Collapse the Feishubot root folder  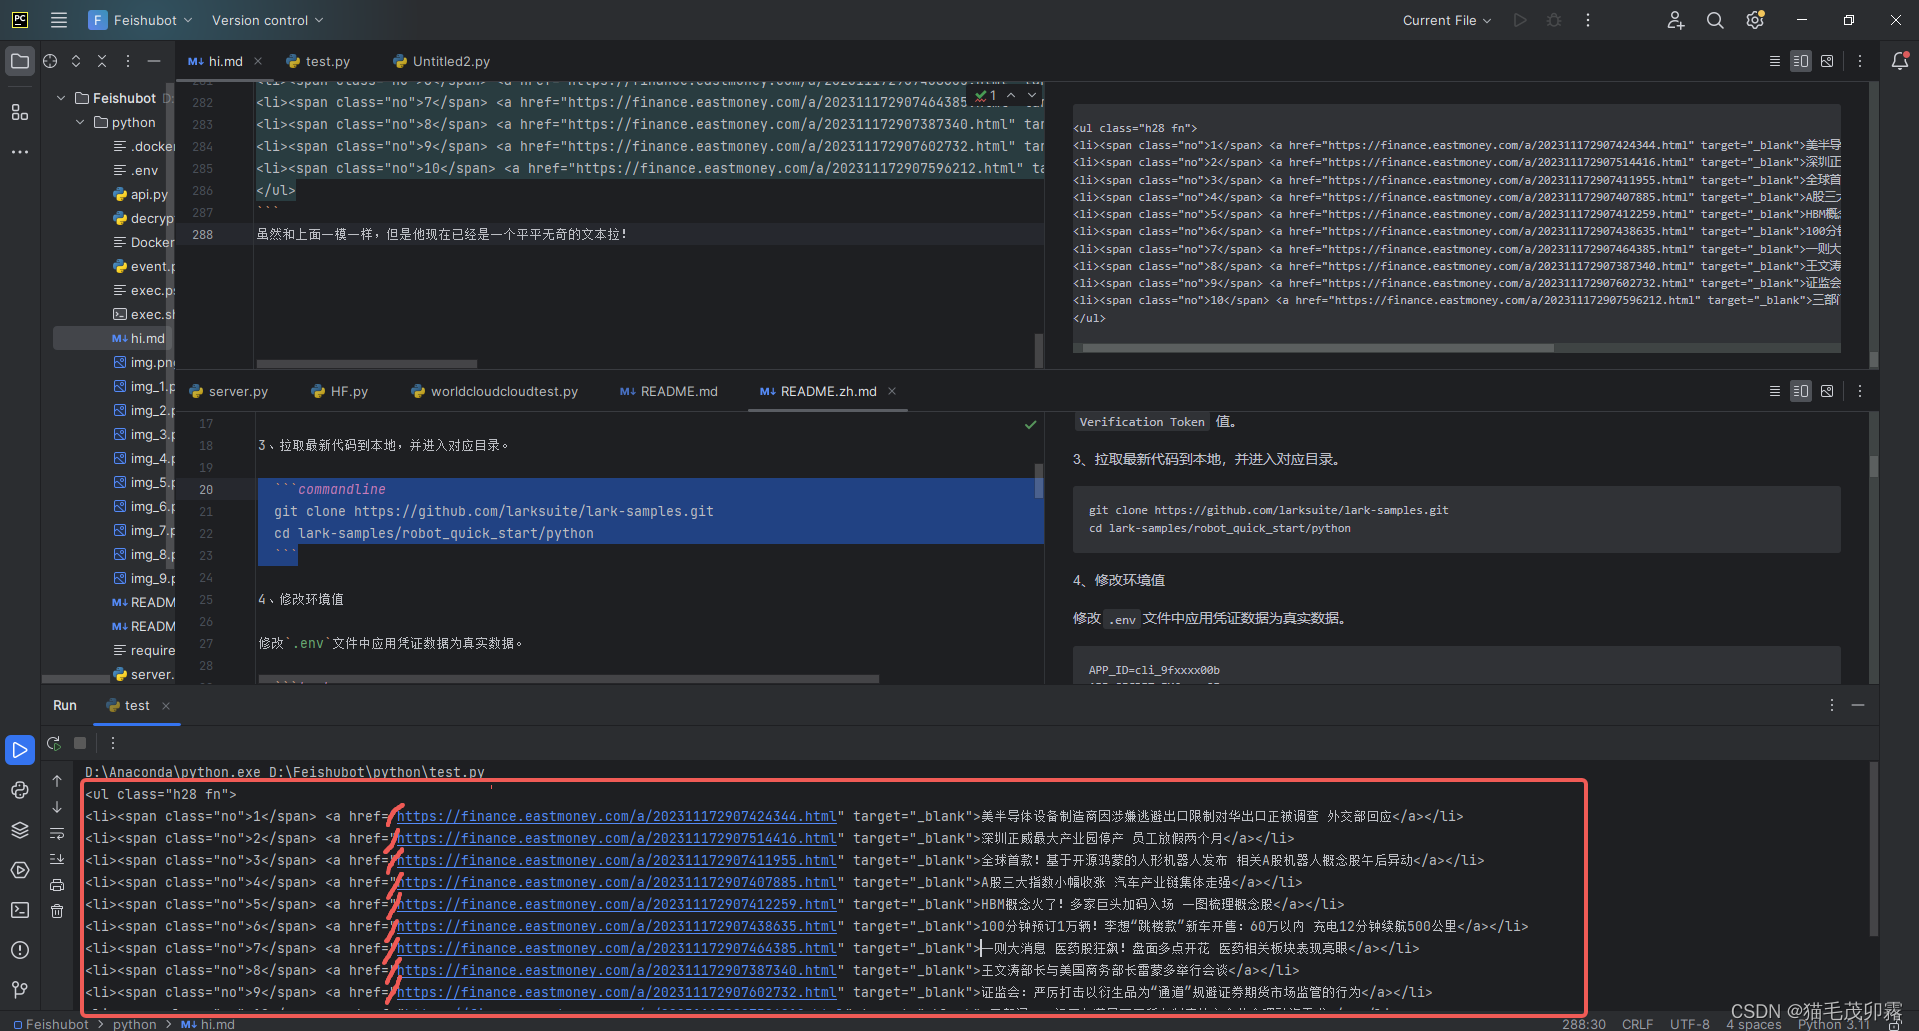[62, 98]
